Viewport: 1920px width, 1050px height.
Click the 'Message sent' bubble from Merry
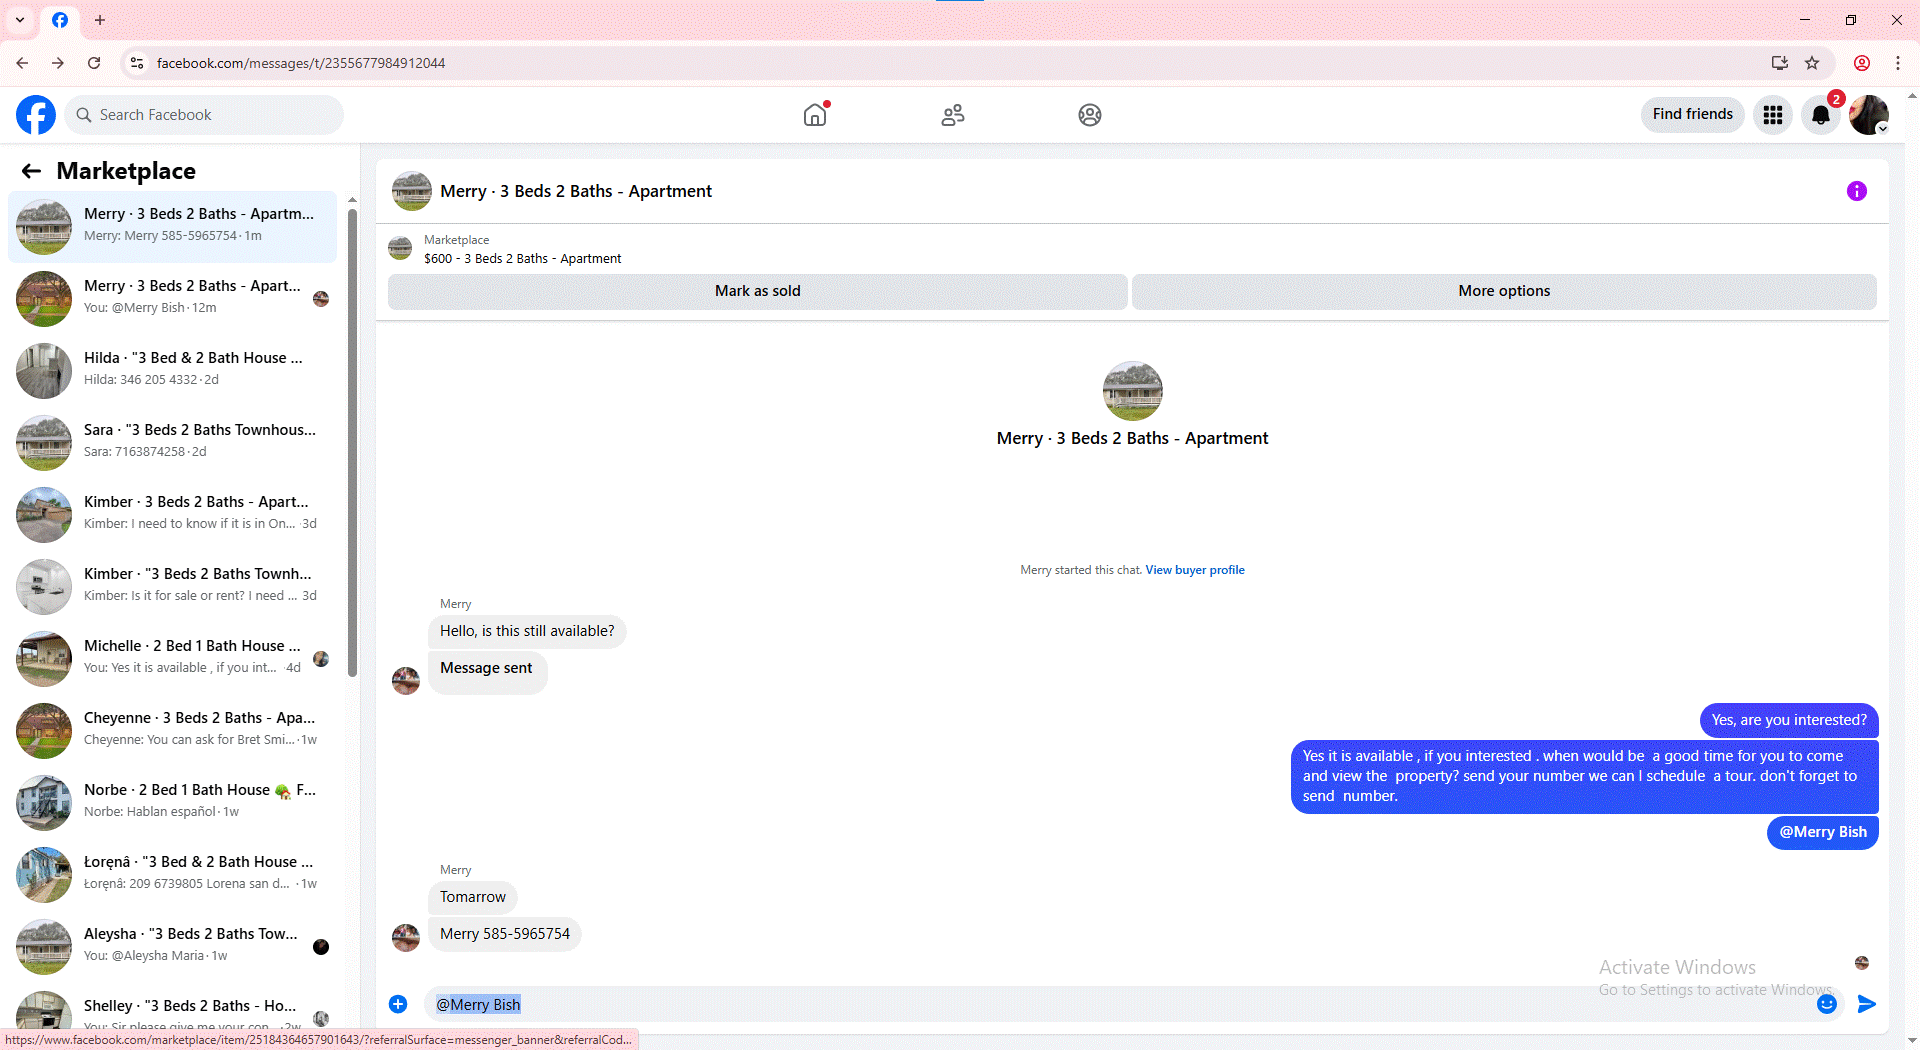pos(486,673)
